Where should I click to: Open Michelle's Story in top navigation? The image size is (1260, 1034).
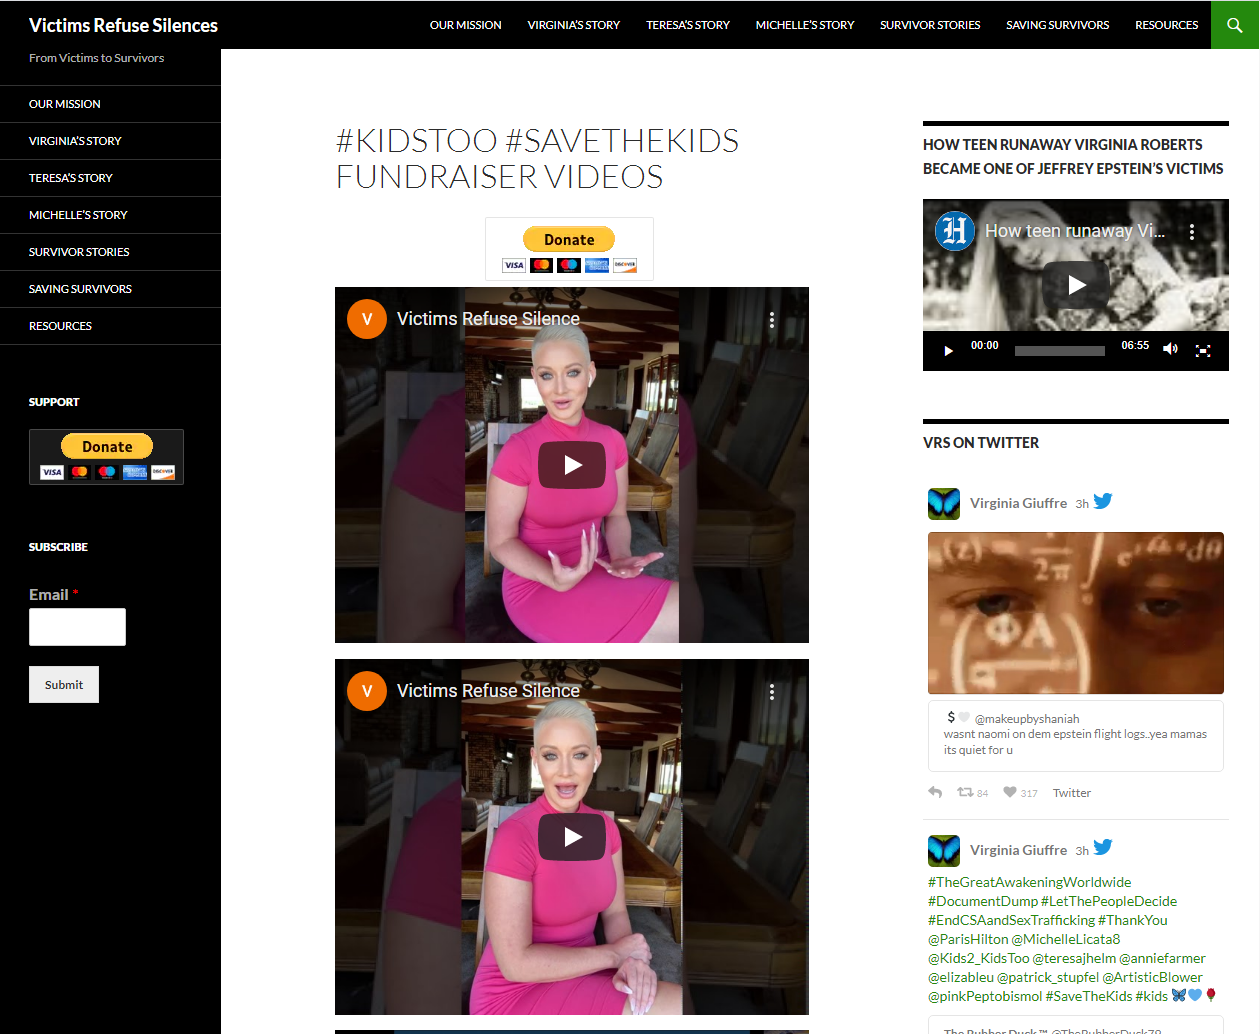805,25
